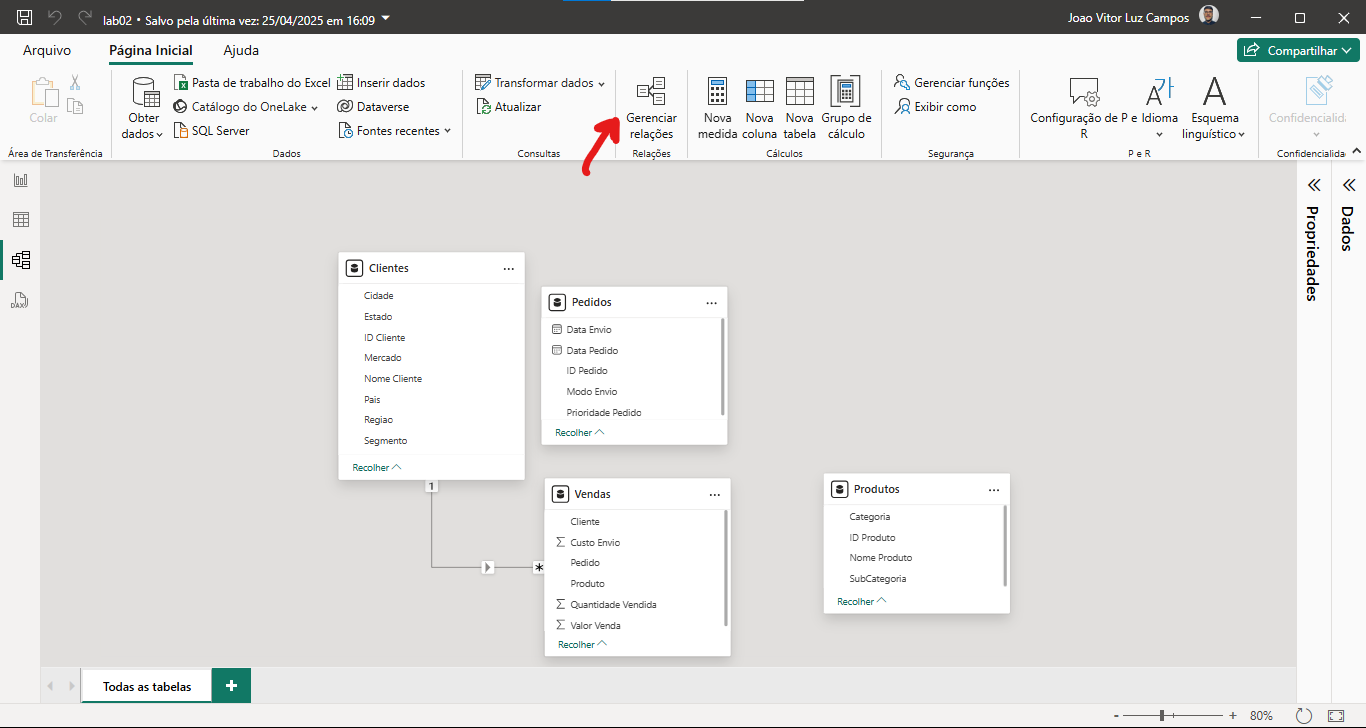Viewport: 1366px width, 728px height.
Task: Select the Todas as tabelas layout tab
Action: click(x=147, y=686)
